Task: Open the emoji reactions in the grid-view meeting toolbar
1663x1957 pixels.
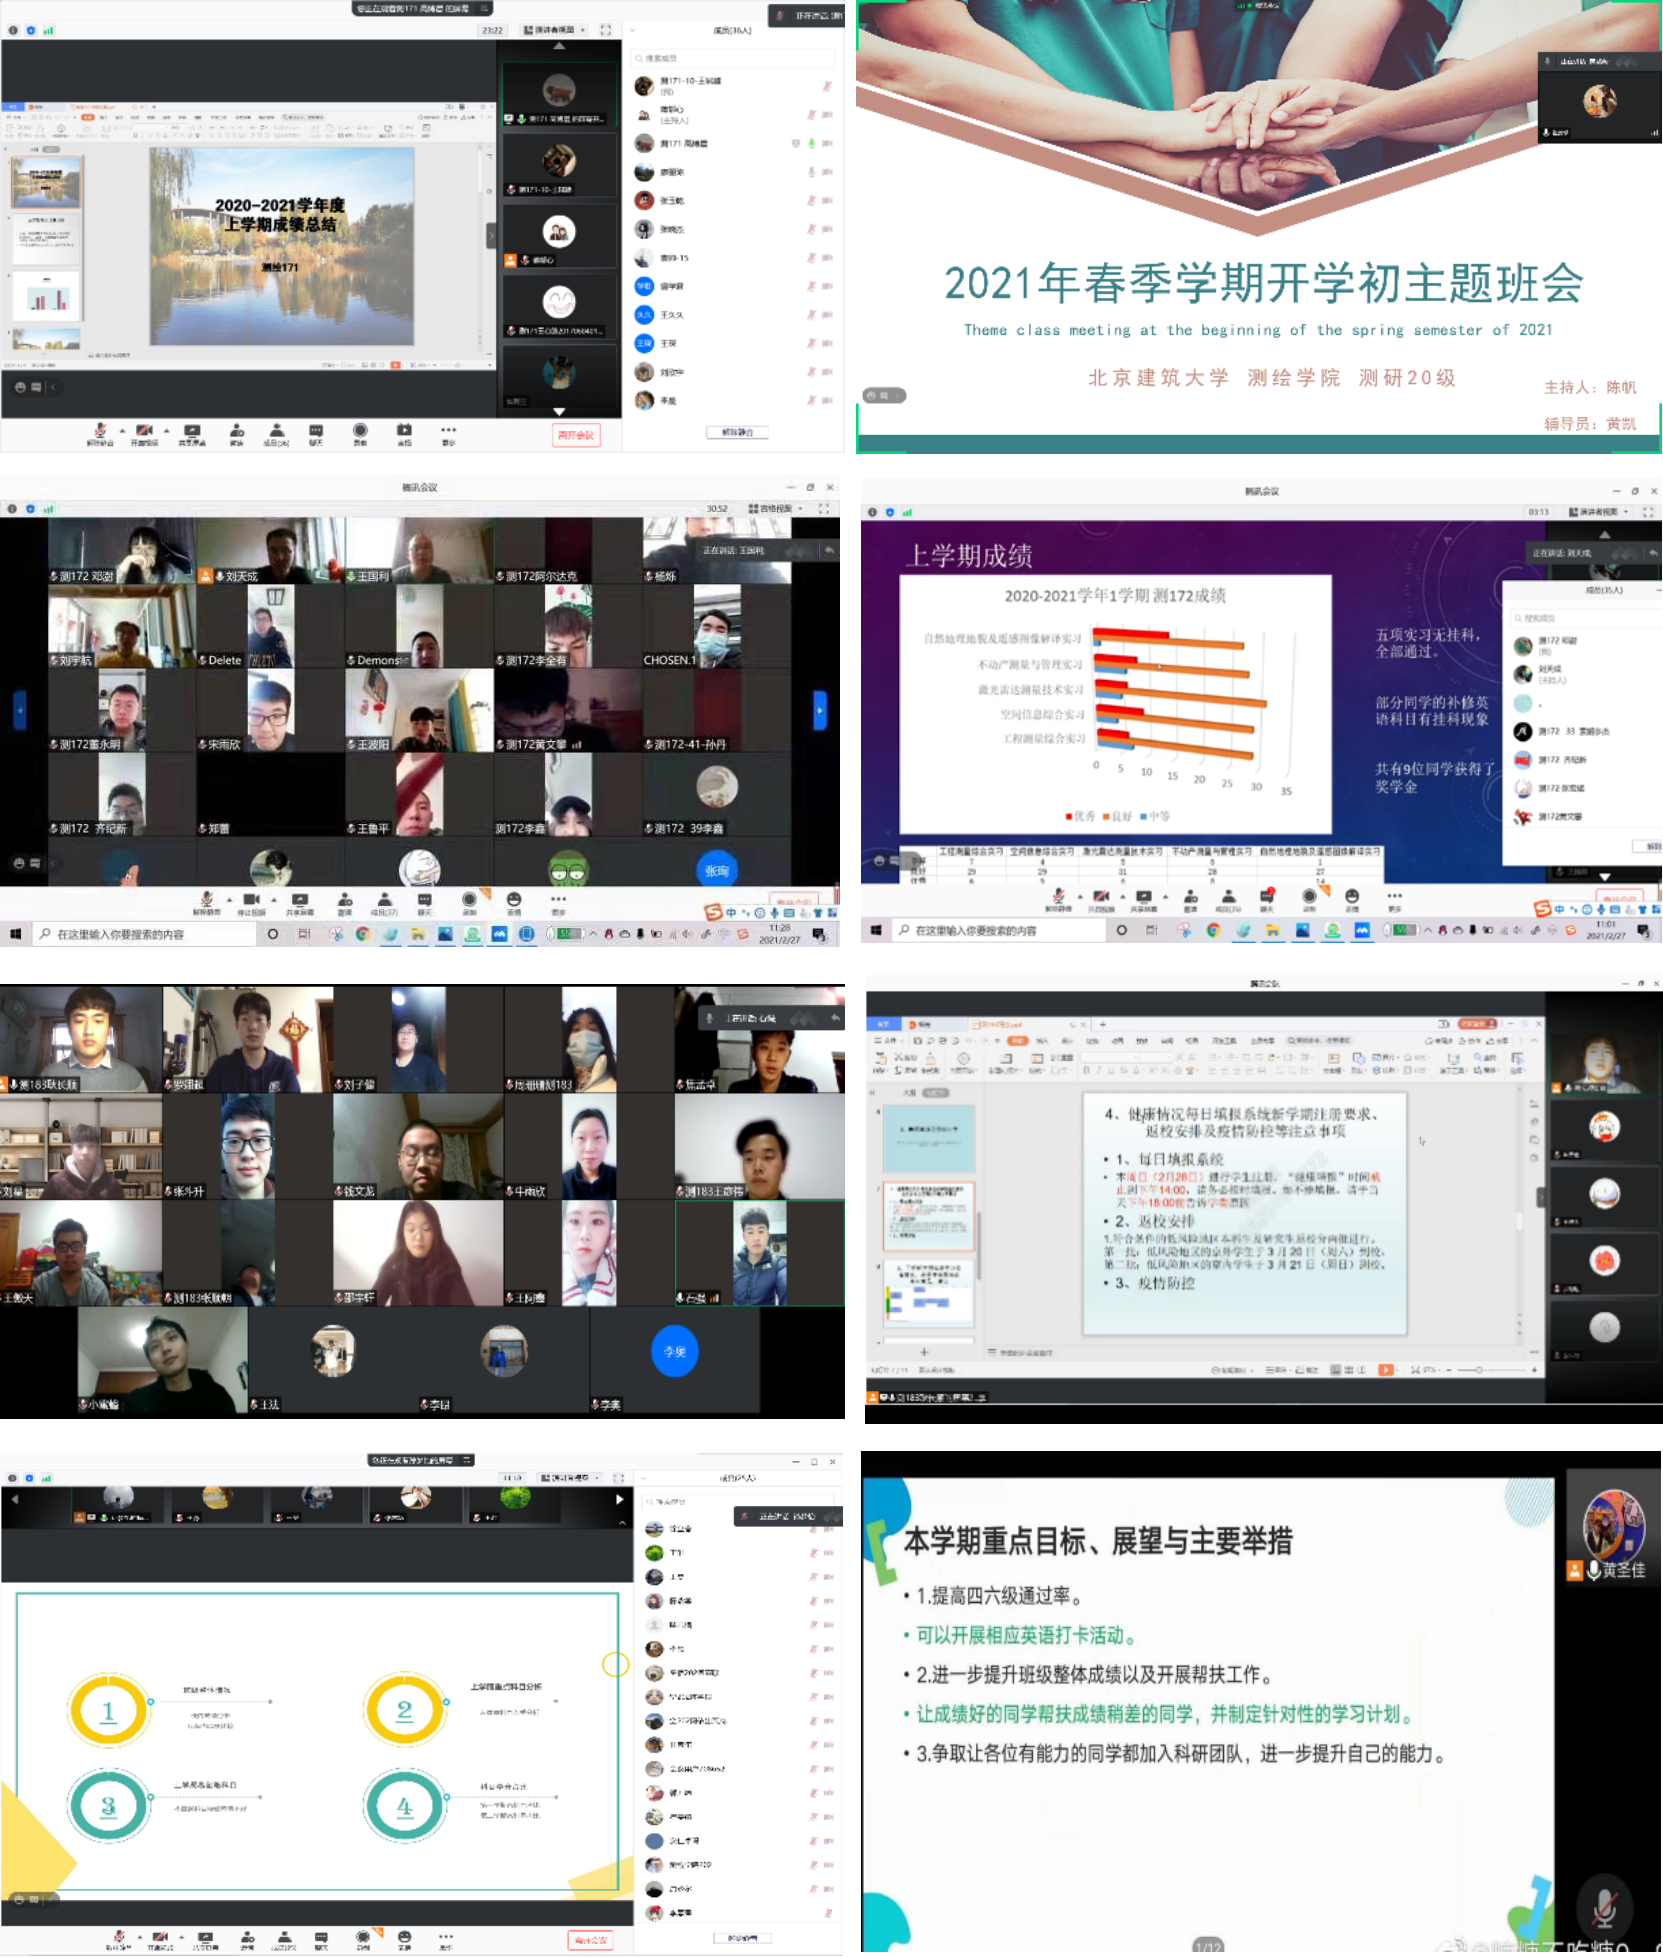Action: click(x=514, y=902)
